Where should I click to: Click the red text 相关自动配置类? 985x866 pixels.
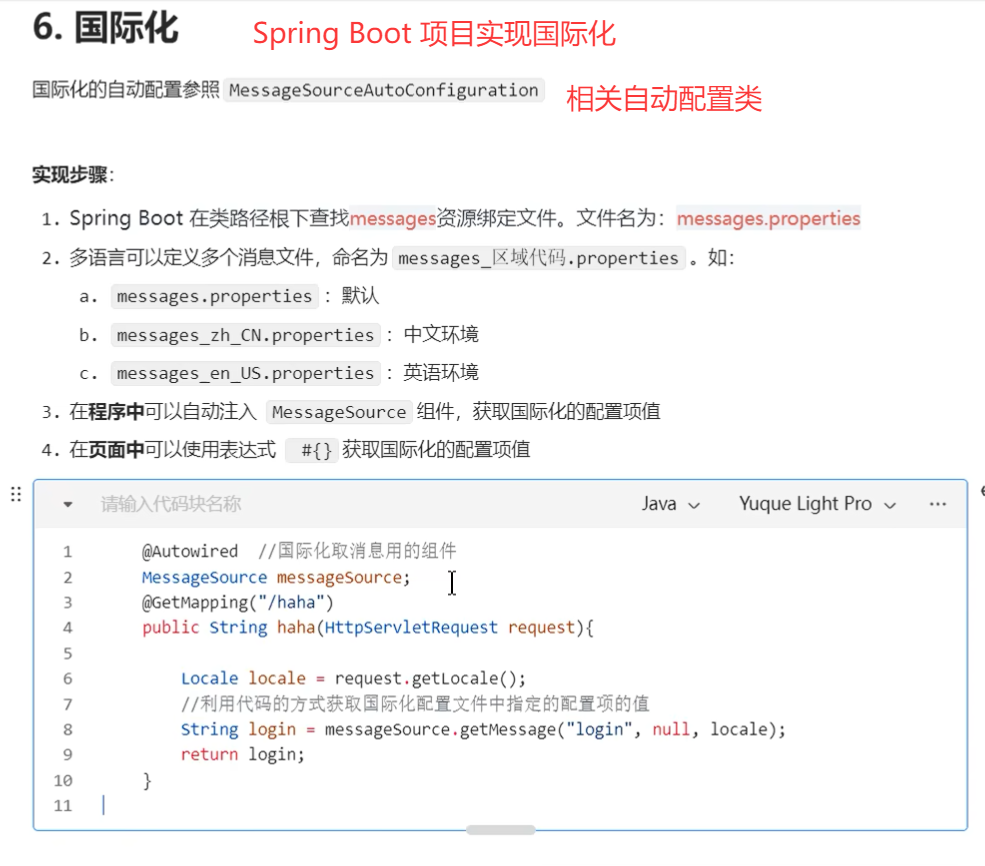664,99
